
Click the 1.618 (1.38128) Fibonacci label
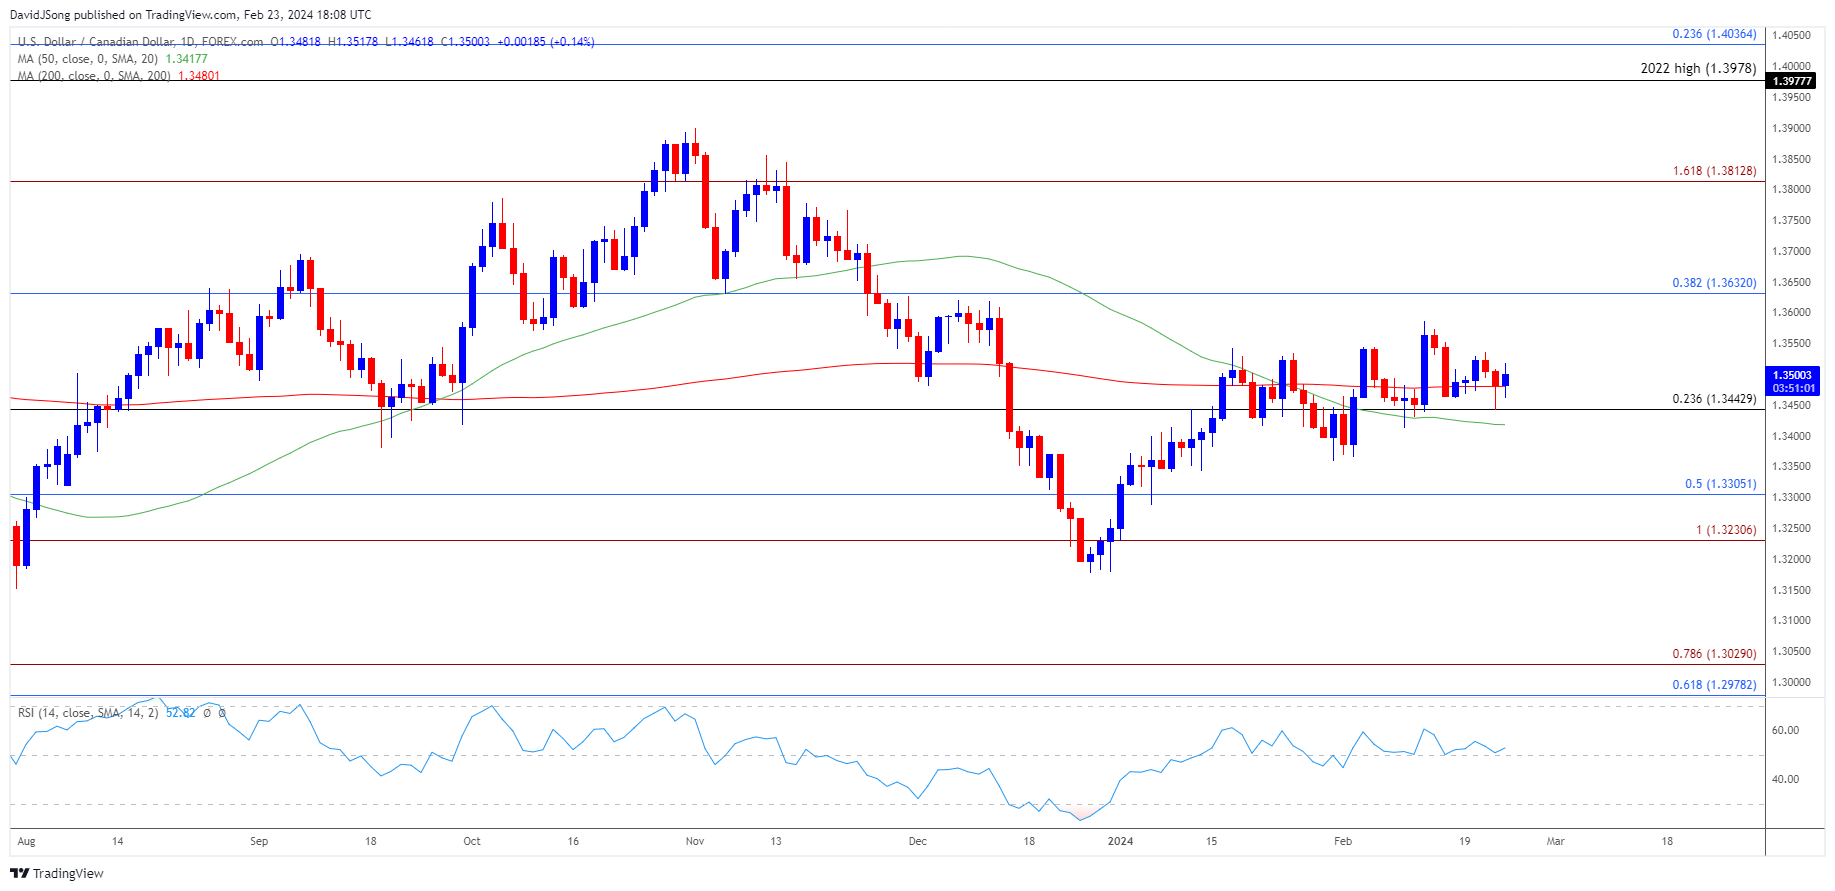(1714, 171)
